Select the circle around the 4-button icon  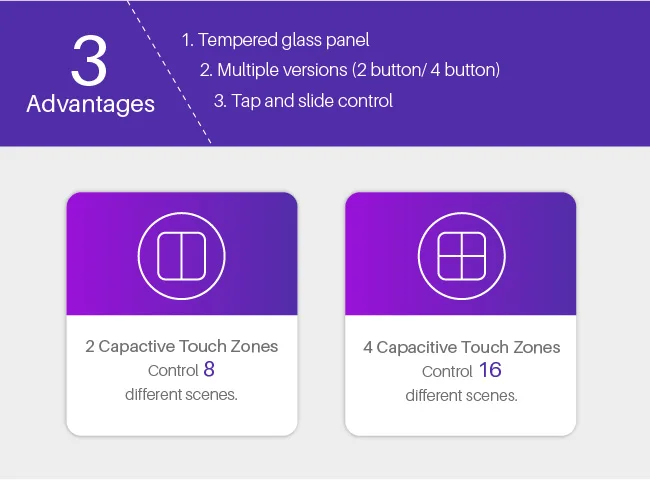pyautogui.click(x=462, y=256)
